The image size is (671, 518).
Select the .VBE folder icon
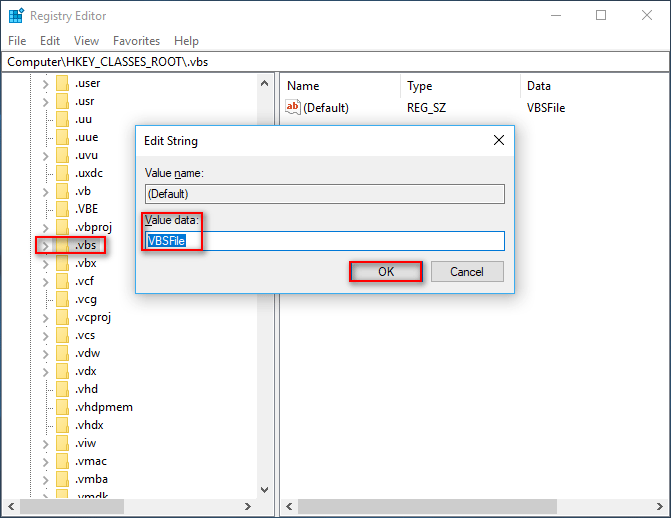tap(62, 209)
